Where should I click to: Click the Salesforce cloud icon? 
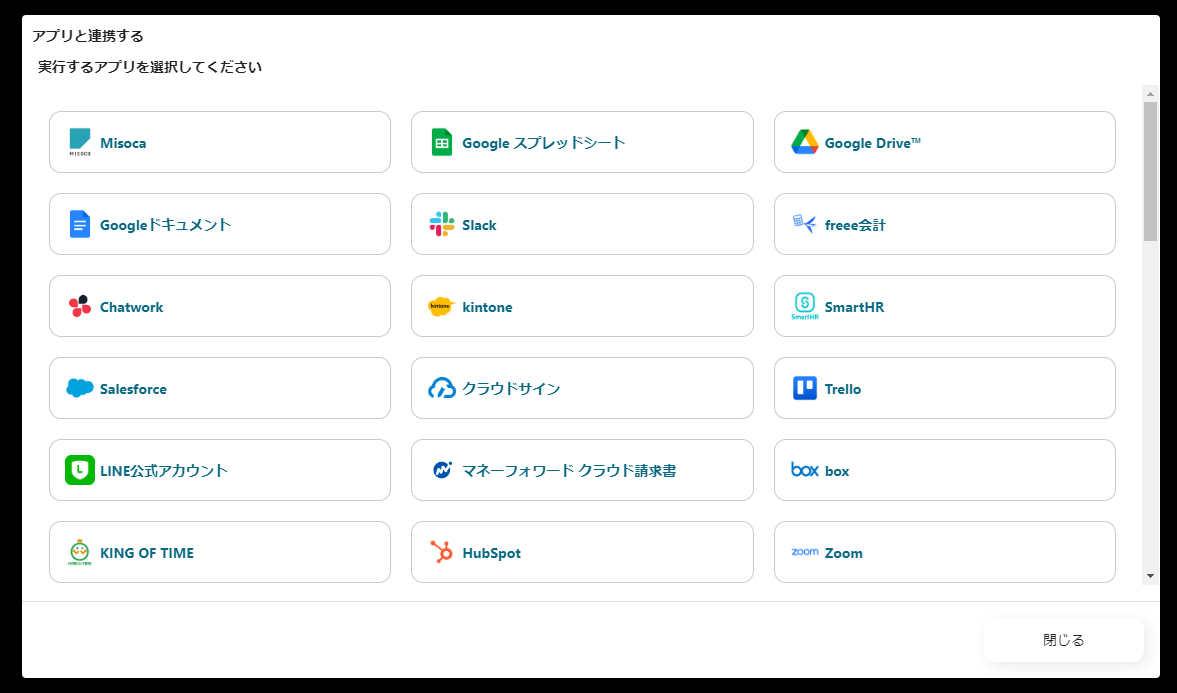(80, 388)
